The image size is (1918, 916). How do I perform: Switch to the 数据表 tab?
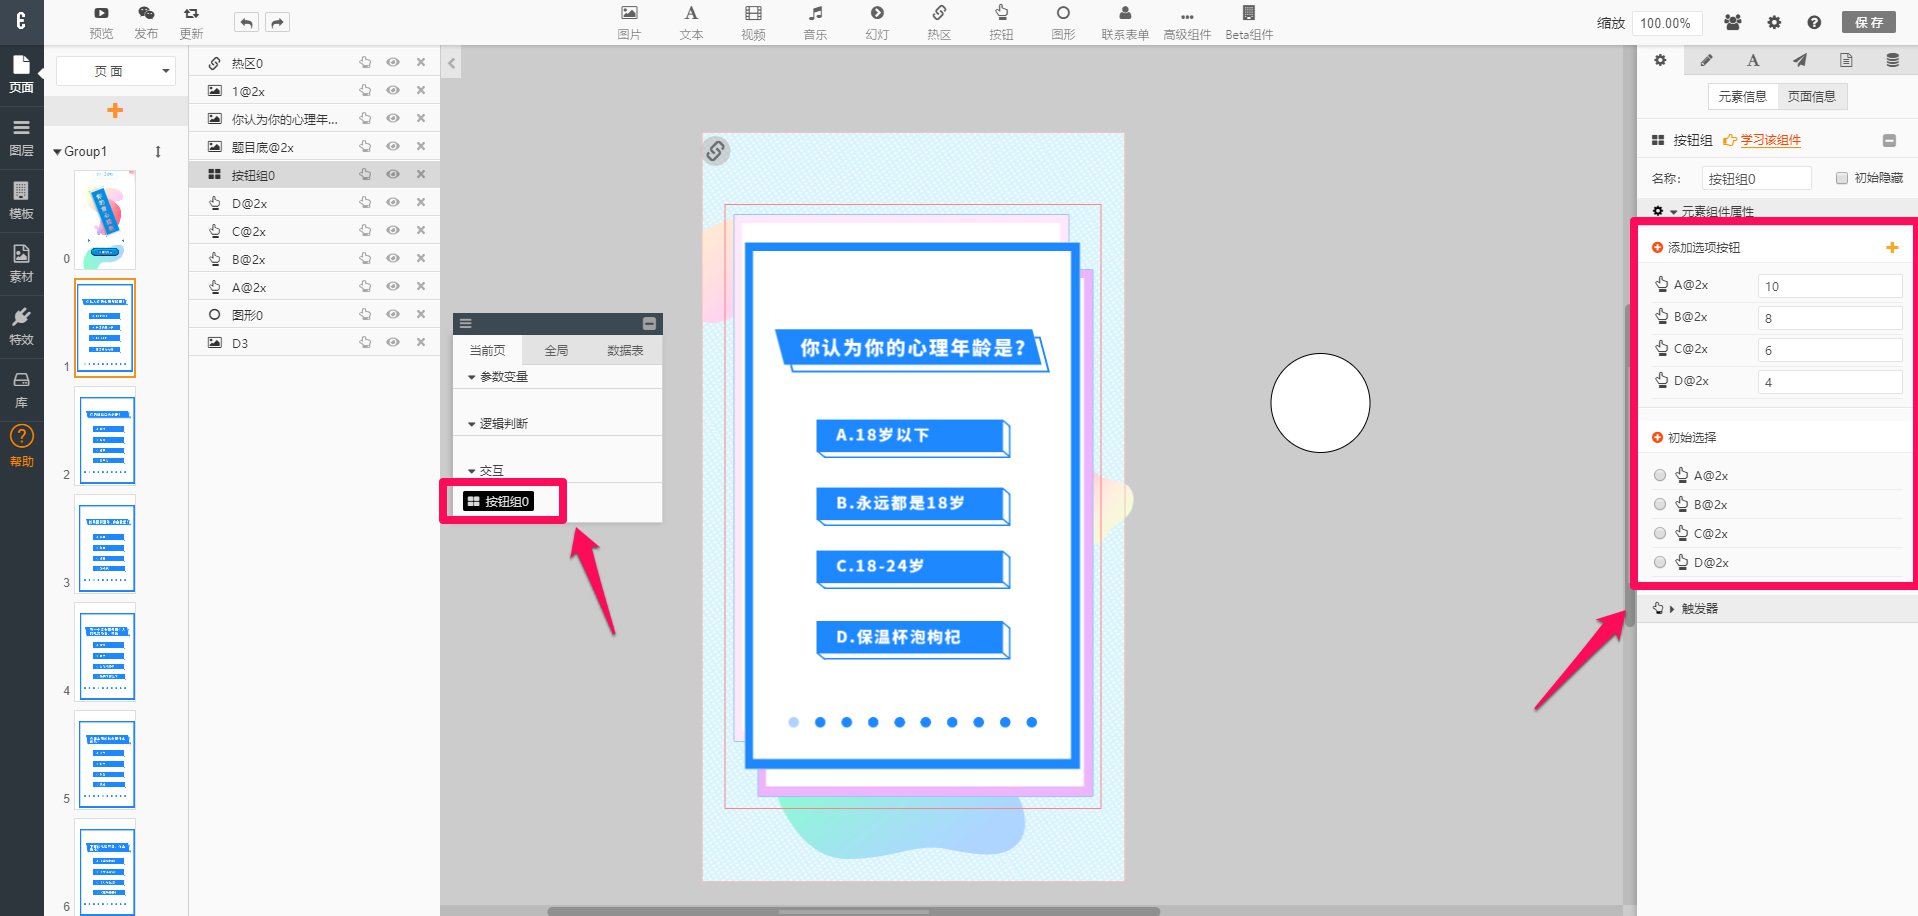625,351
